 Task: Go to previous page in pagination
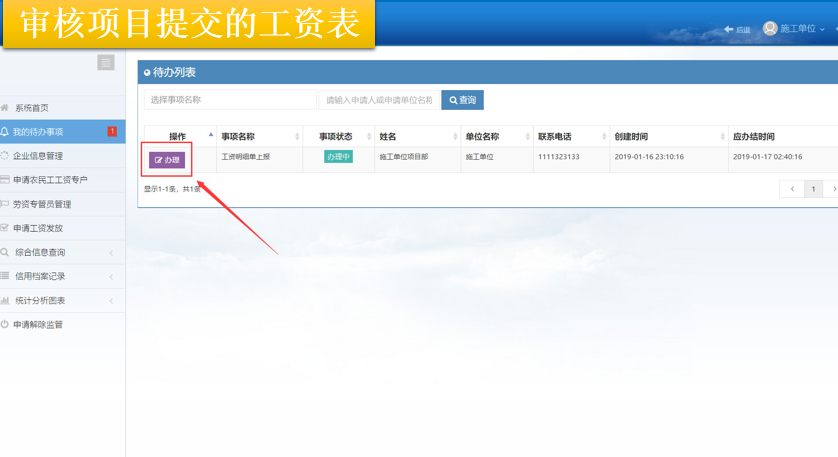click(x=792, y=189)
